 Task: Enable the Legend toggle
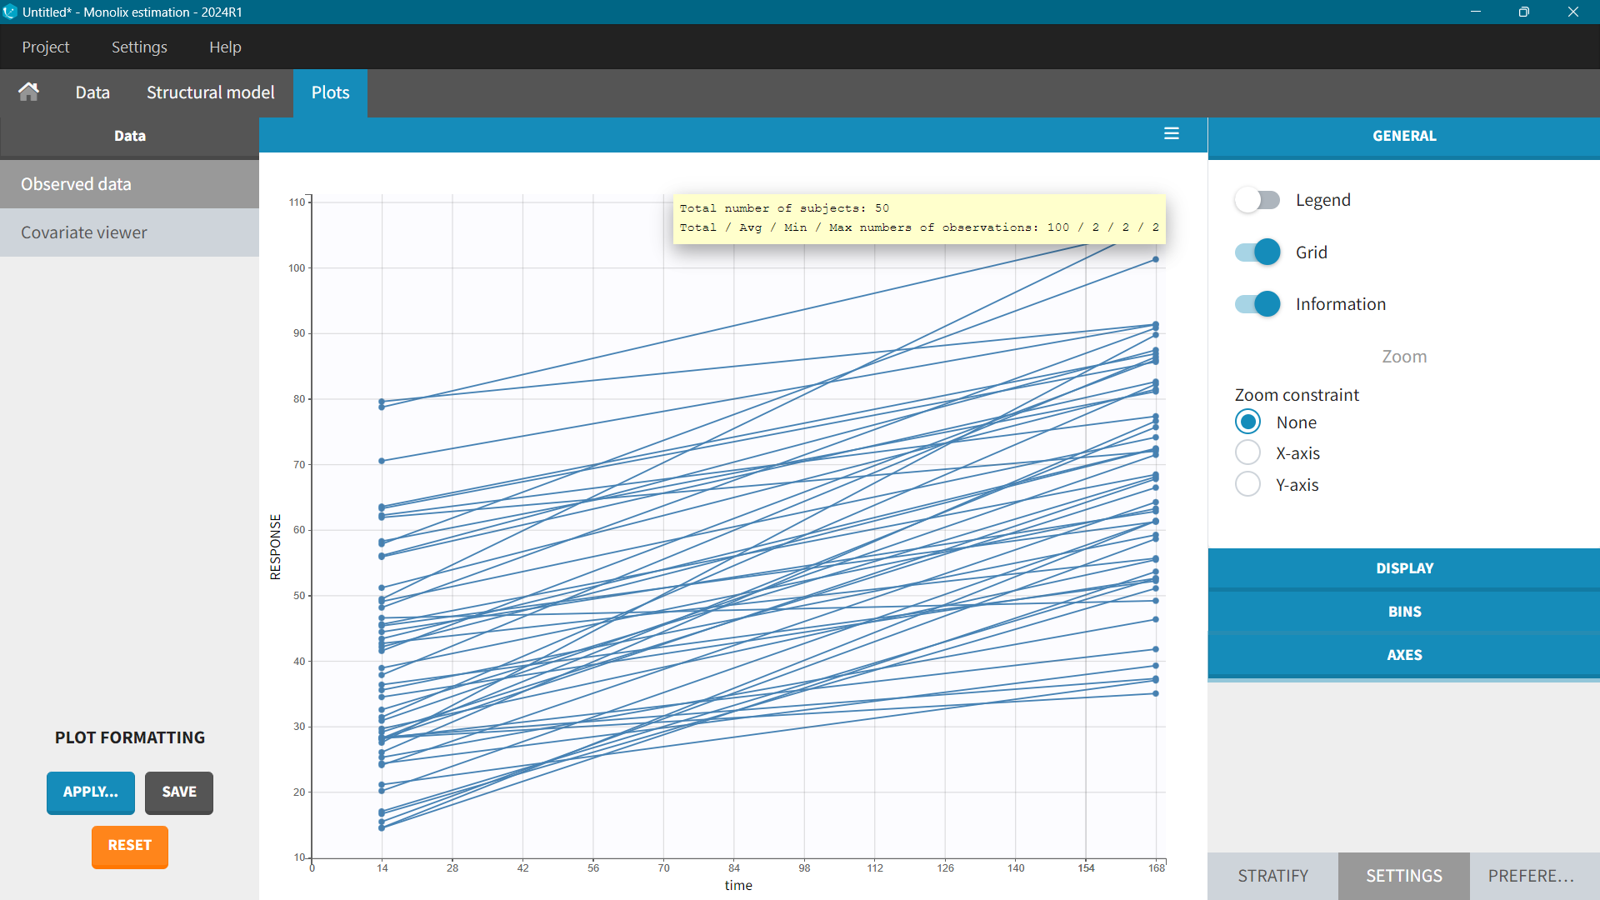pyautogui.click(x=1256, y=199)
